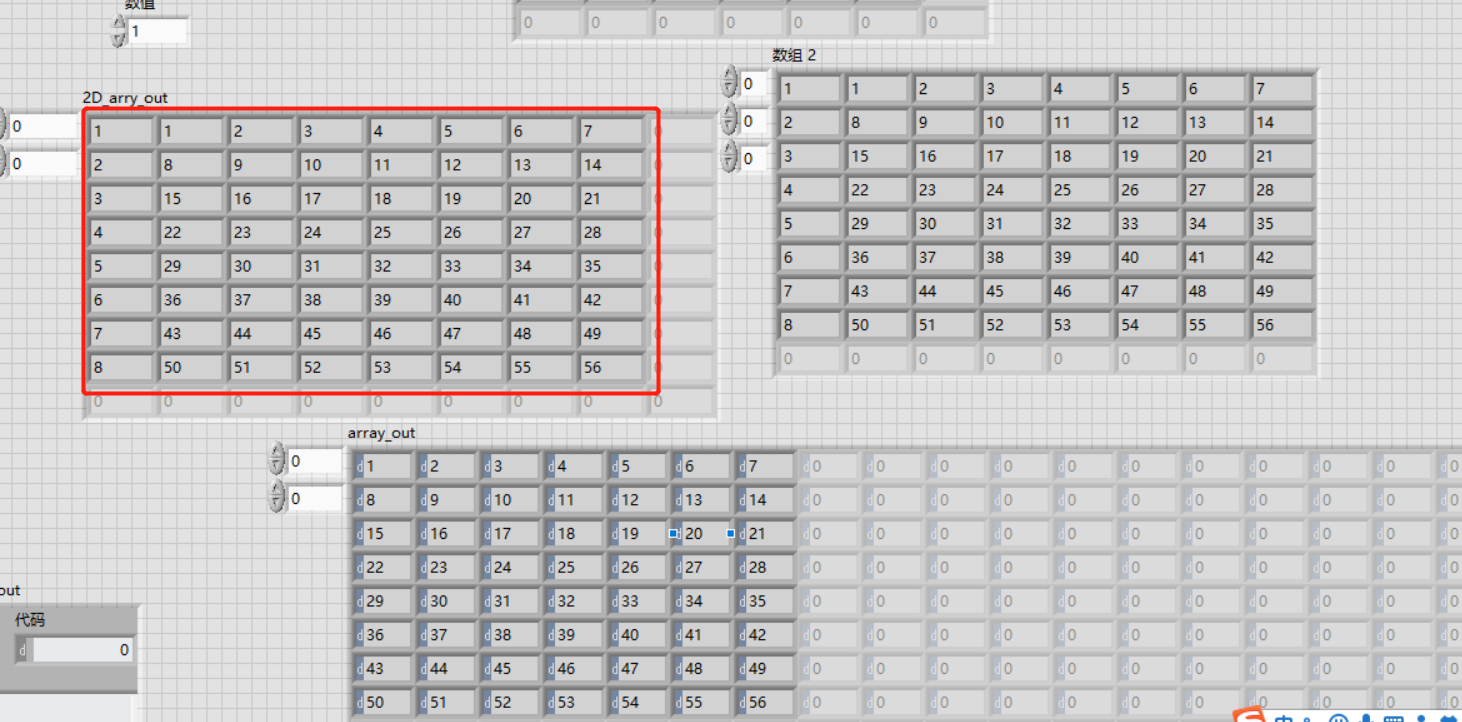Select the 数组 2 label
Image resolution: width=1462 pixels, height=722 pixels.
794,55
